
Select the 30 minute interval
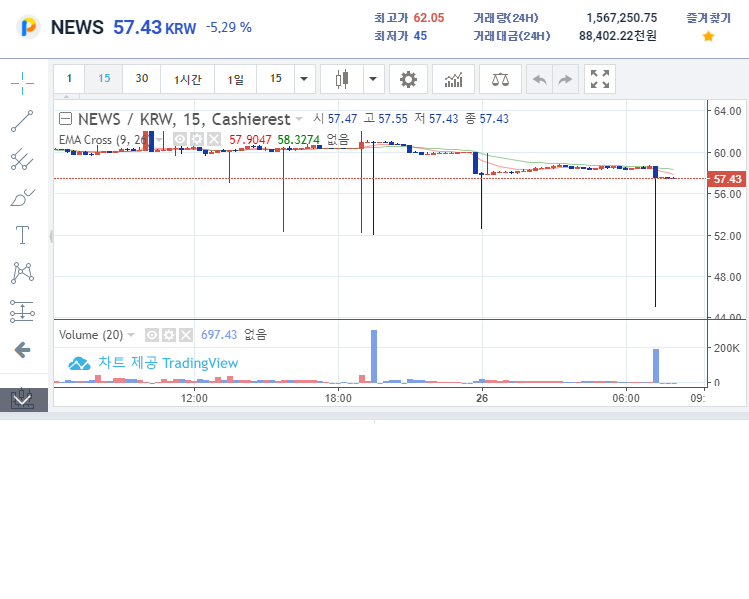141,79
